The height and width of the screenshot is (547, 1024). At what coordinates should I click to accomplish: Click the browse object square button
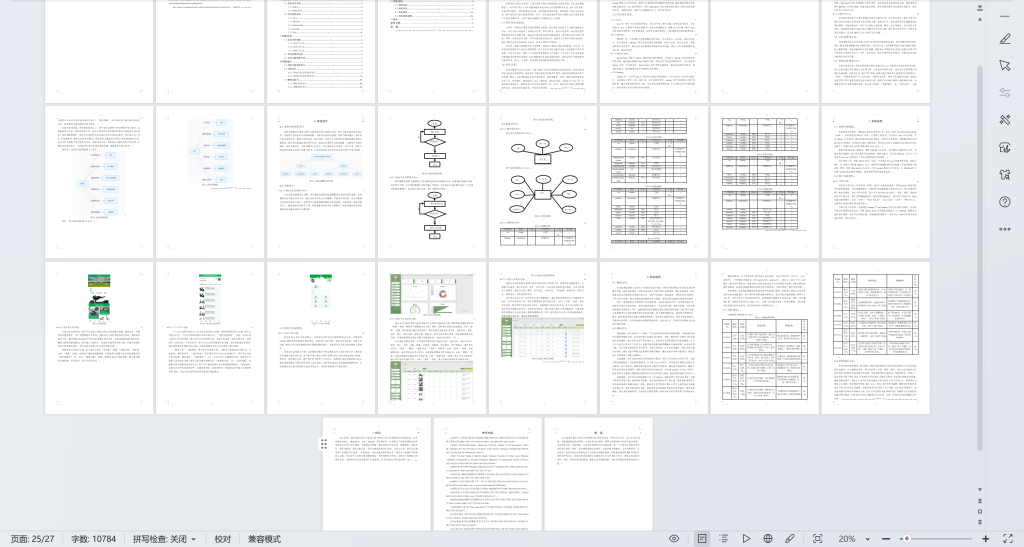pyautogui.click(x=980, y=511)
